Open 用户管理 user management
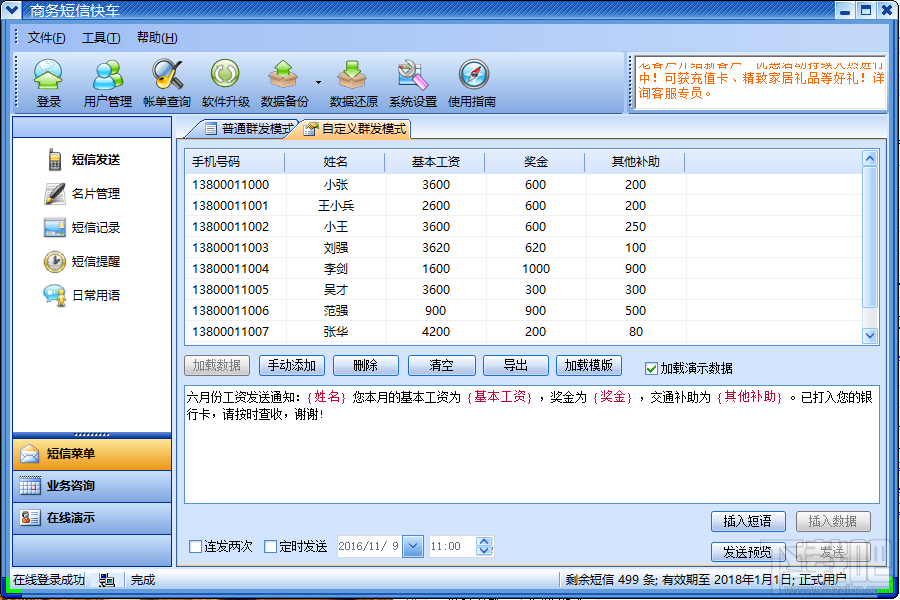Image resolution: width=900 pixels, height=600 pixels. (107, 83)
